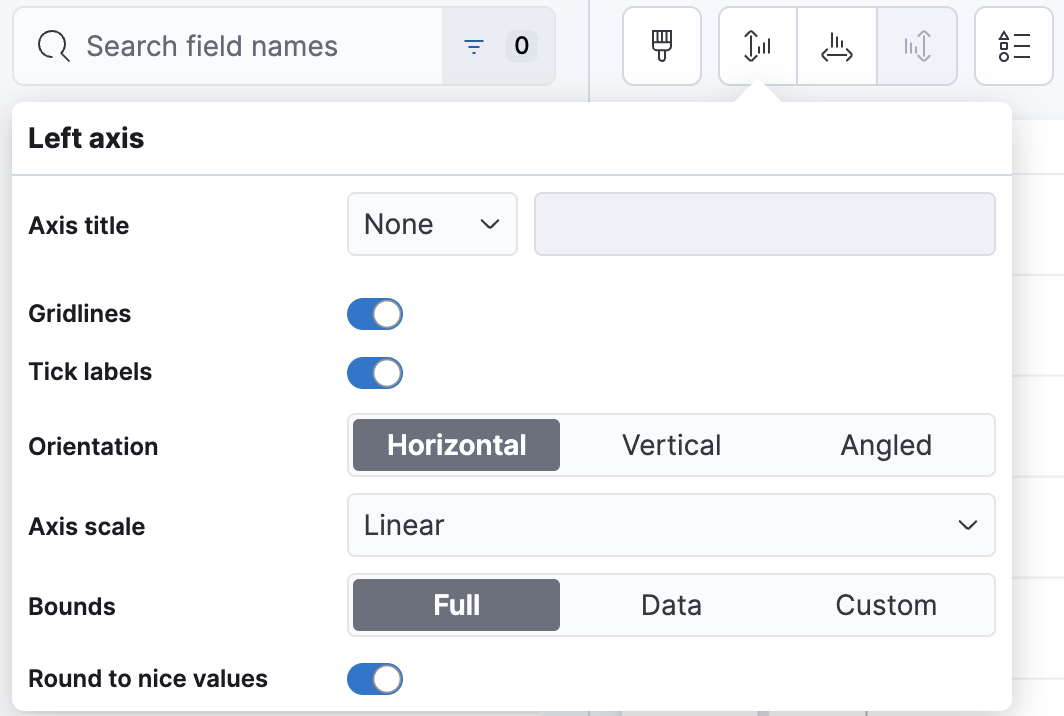This screenshot has height=716, width=1064.
Task: Focus the Search field names box
Action: tap(250, 46)
